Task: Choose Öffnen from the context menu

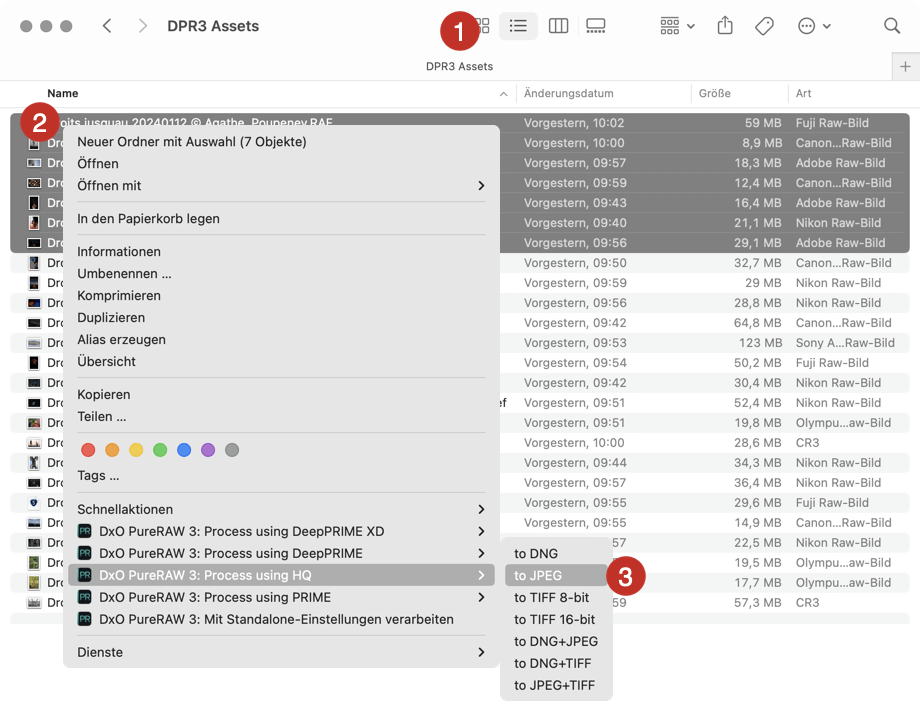Action: click(x=281, y=164)
